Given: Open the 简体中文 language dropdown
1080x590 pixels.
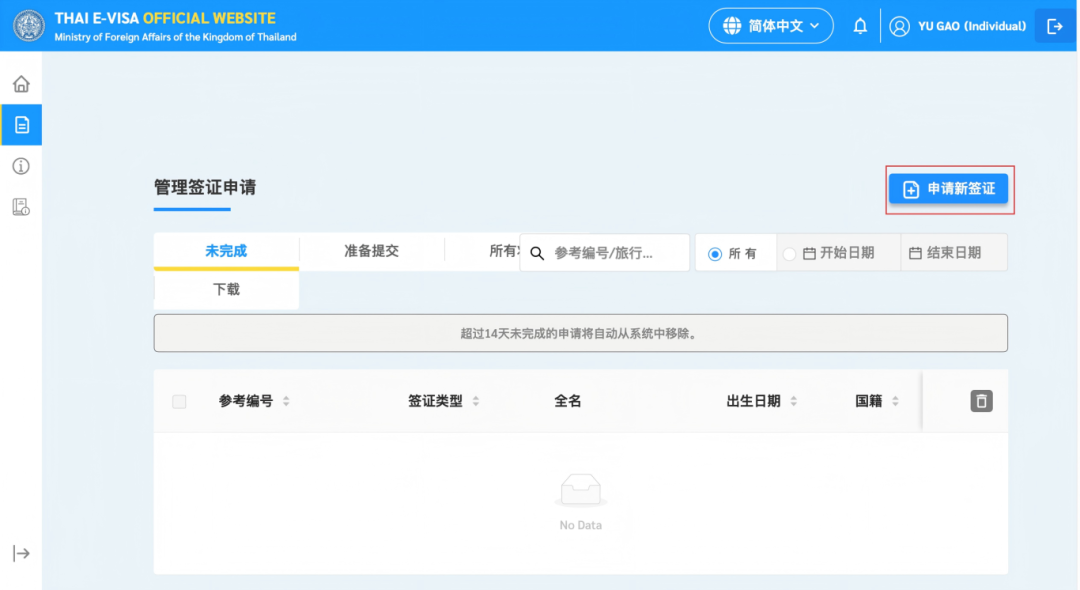Looking at the screenshot, I should [771, 26].
